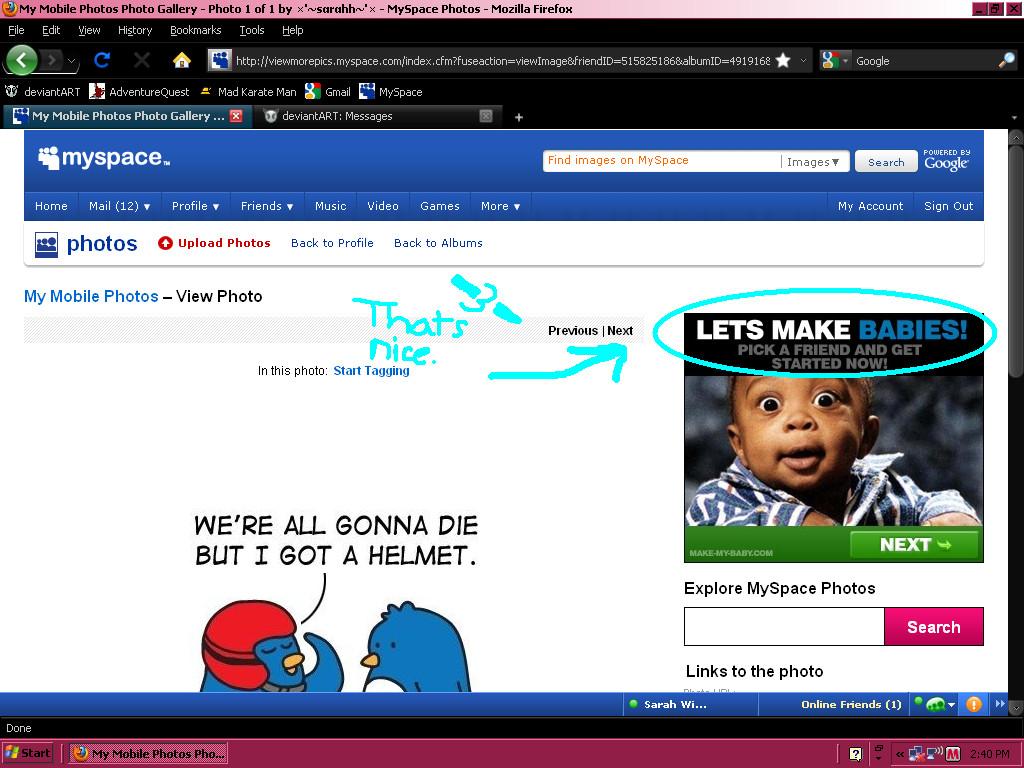Screen dimensions: 1024x768
Task: Open the MySpace bookmark
Action: [x=391, y=91]
